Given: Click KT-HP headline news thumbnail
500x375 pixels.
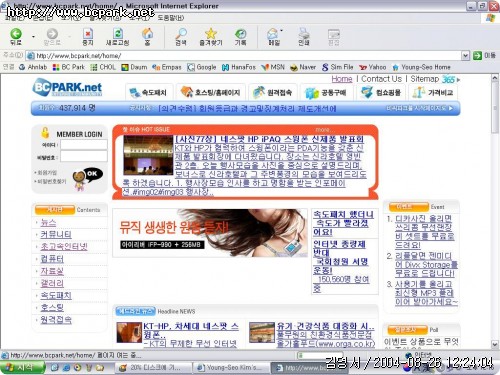Looking at the screenshot, I should point(129,332).
